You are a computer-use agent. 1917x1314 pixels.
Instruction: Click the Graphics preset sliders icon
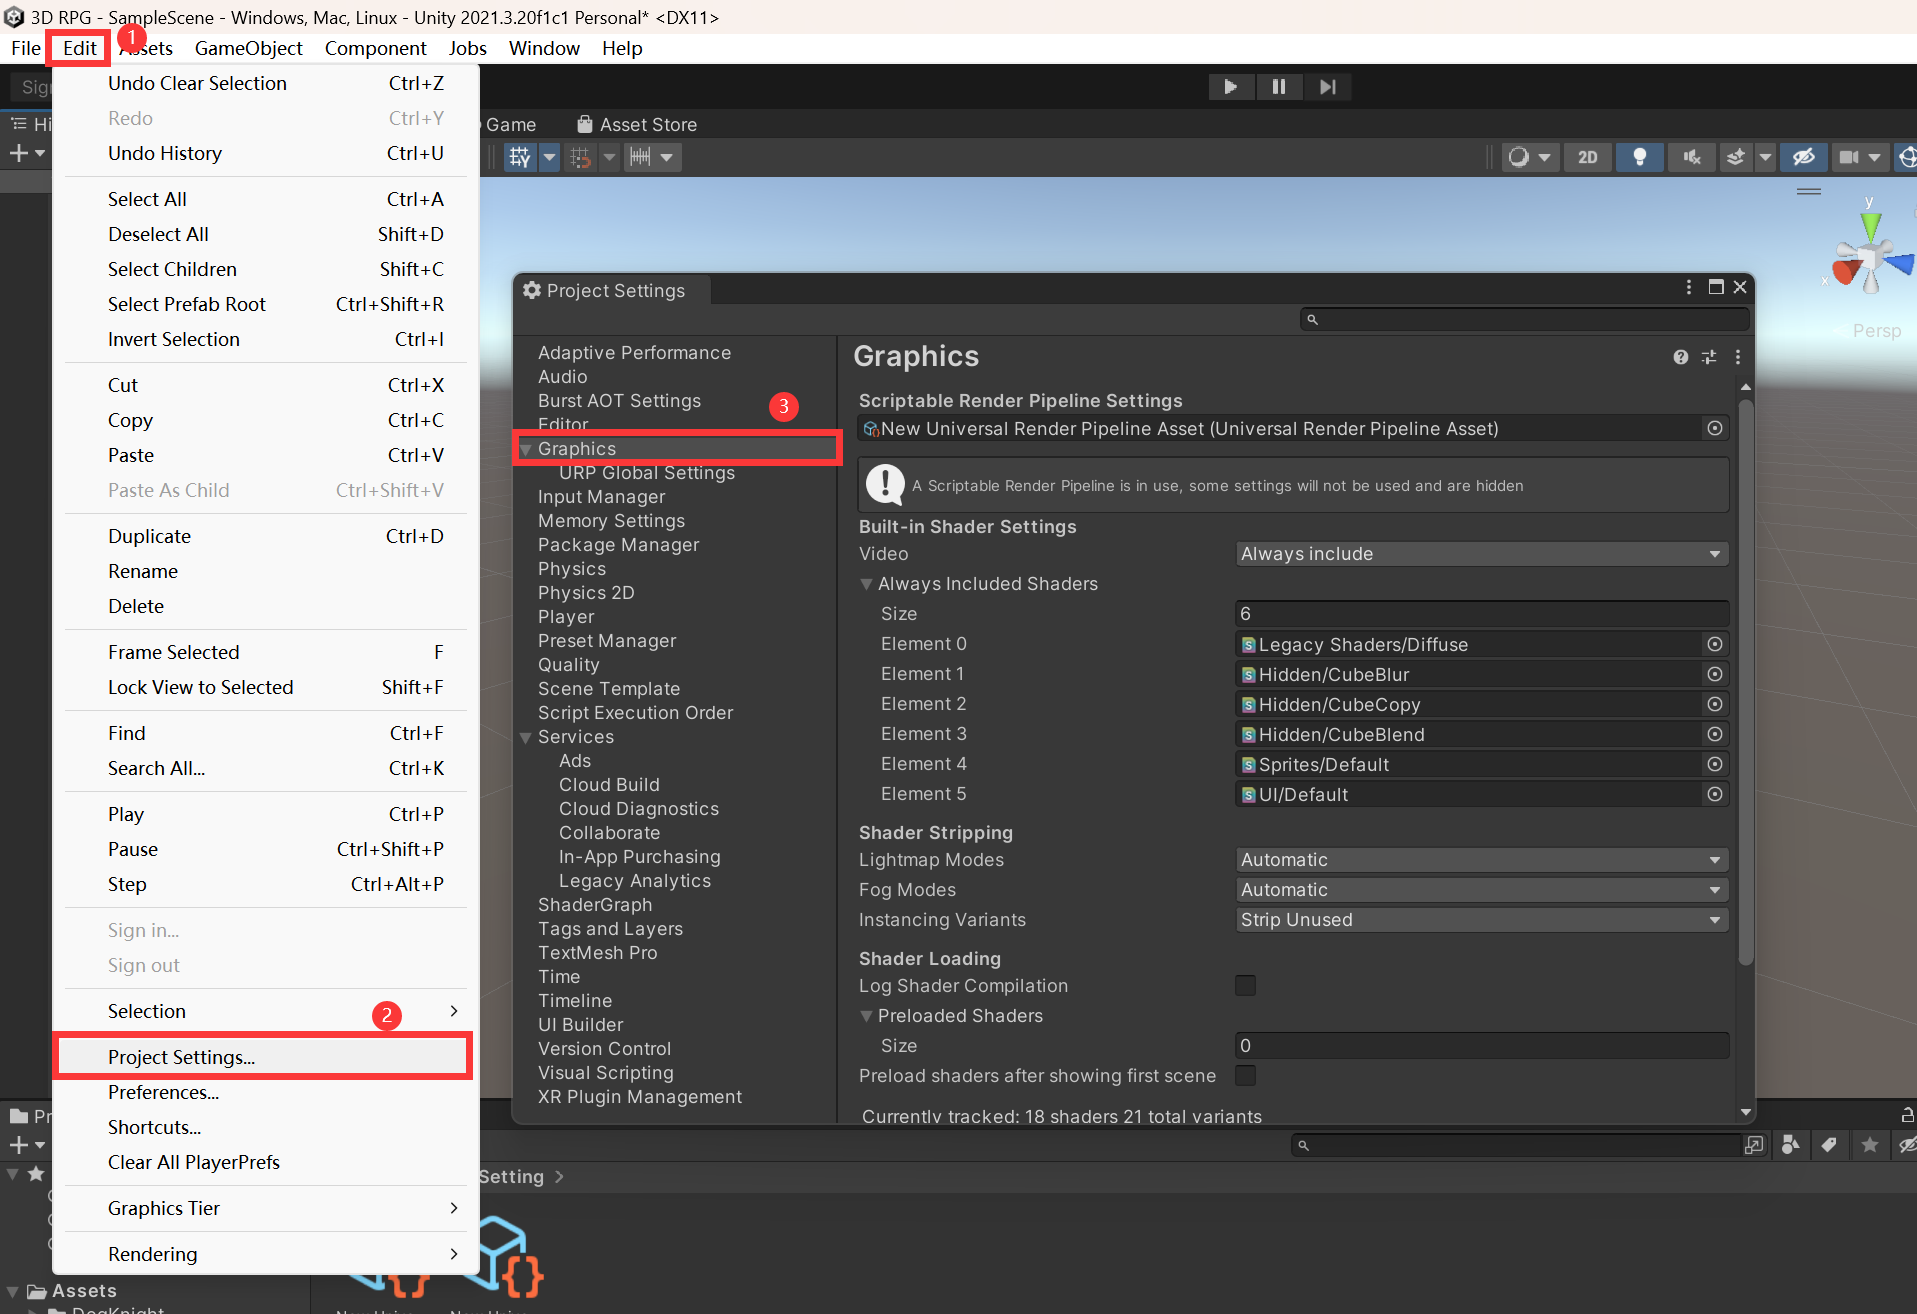(1709, 357)
